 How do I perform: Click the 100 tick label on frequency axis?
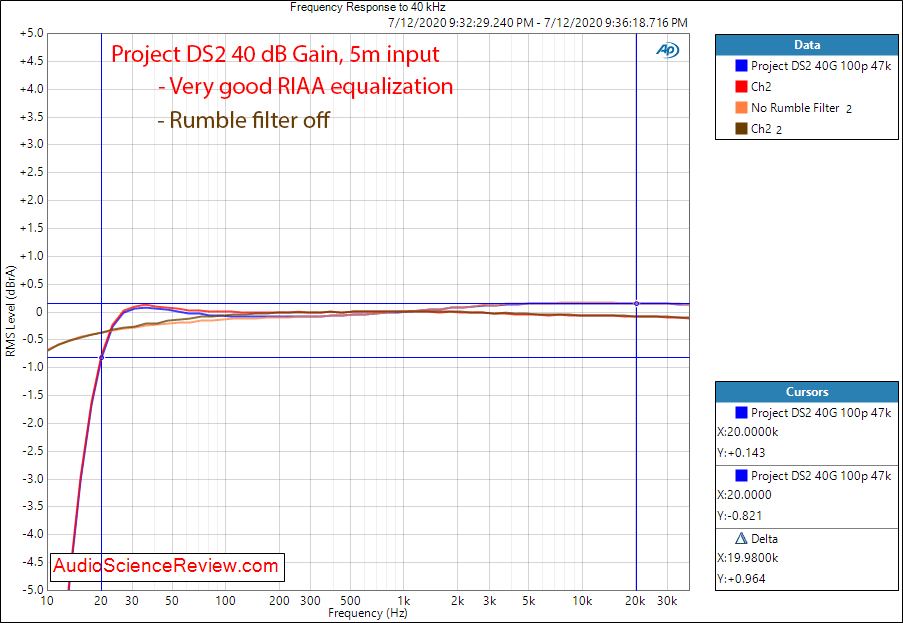pos(225,601)
